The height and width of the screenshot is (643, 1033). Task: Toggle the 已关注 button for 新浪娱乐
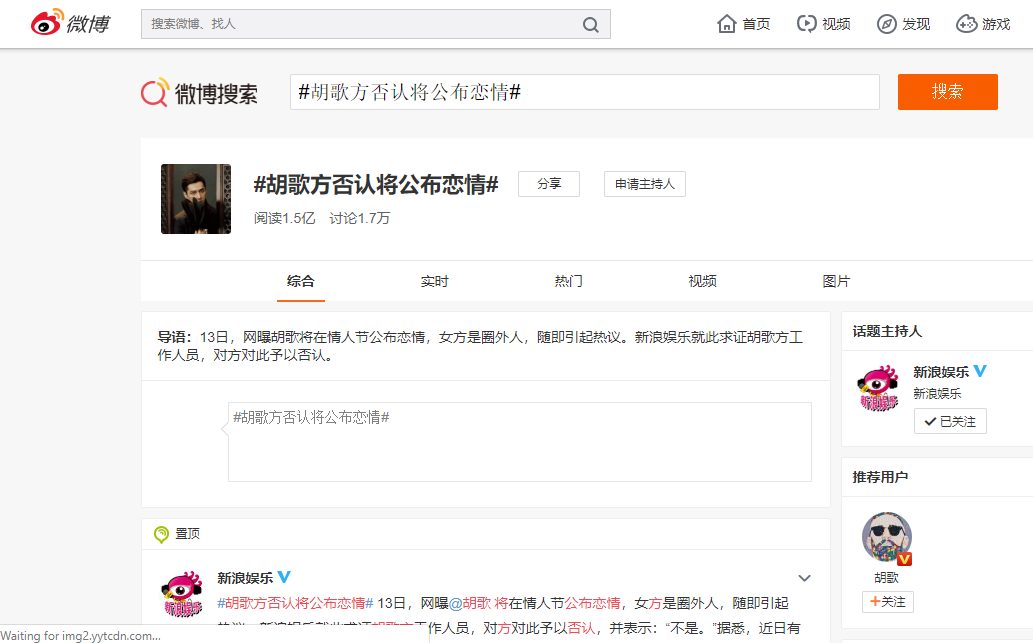coord(950,422)
